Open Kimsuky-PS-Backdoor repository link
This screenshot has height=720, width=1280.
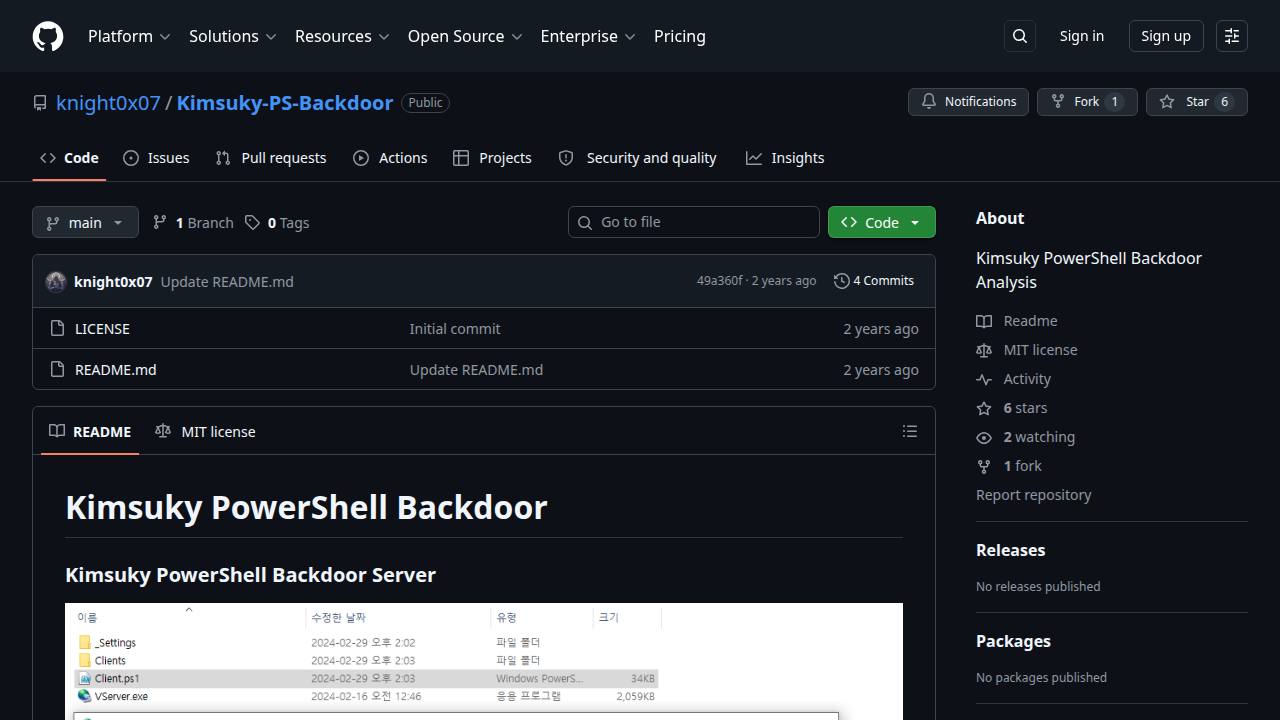pyautogui.click(x=285, y=103)
